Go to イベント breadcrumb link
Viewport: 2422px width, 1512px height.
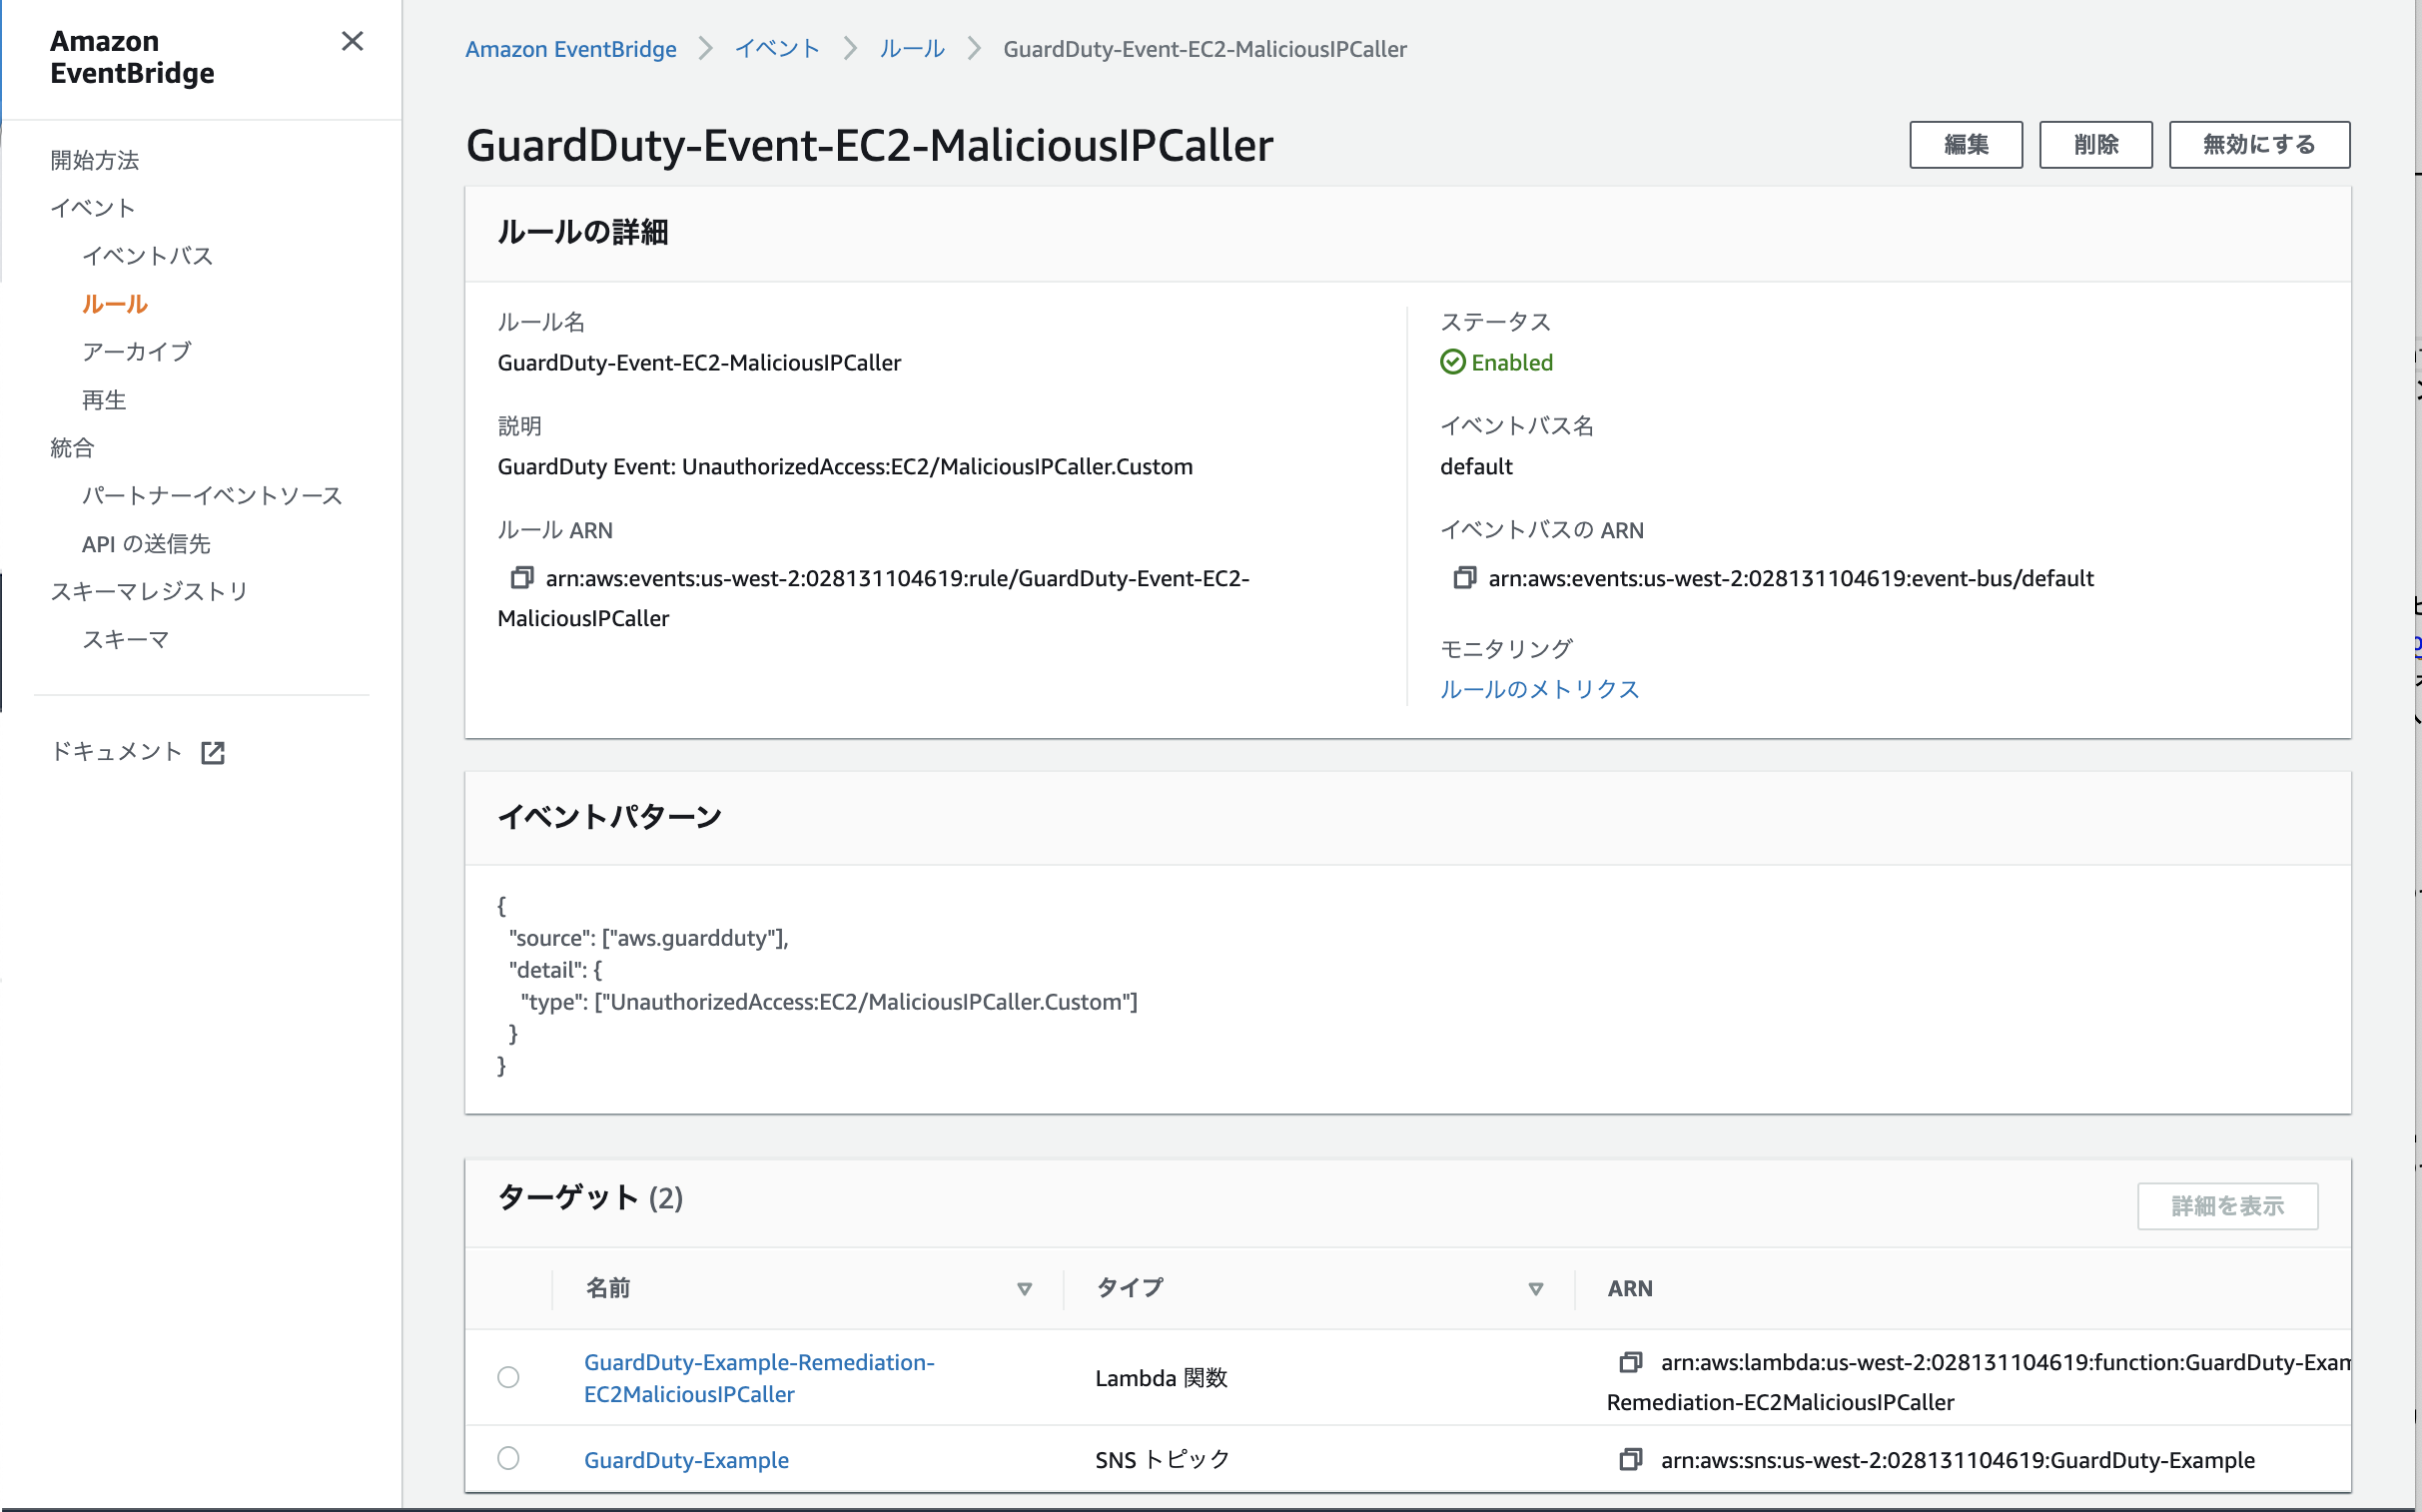click(777, 49)
